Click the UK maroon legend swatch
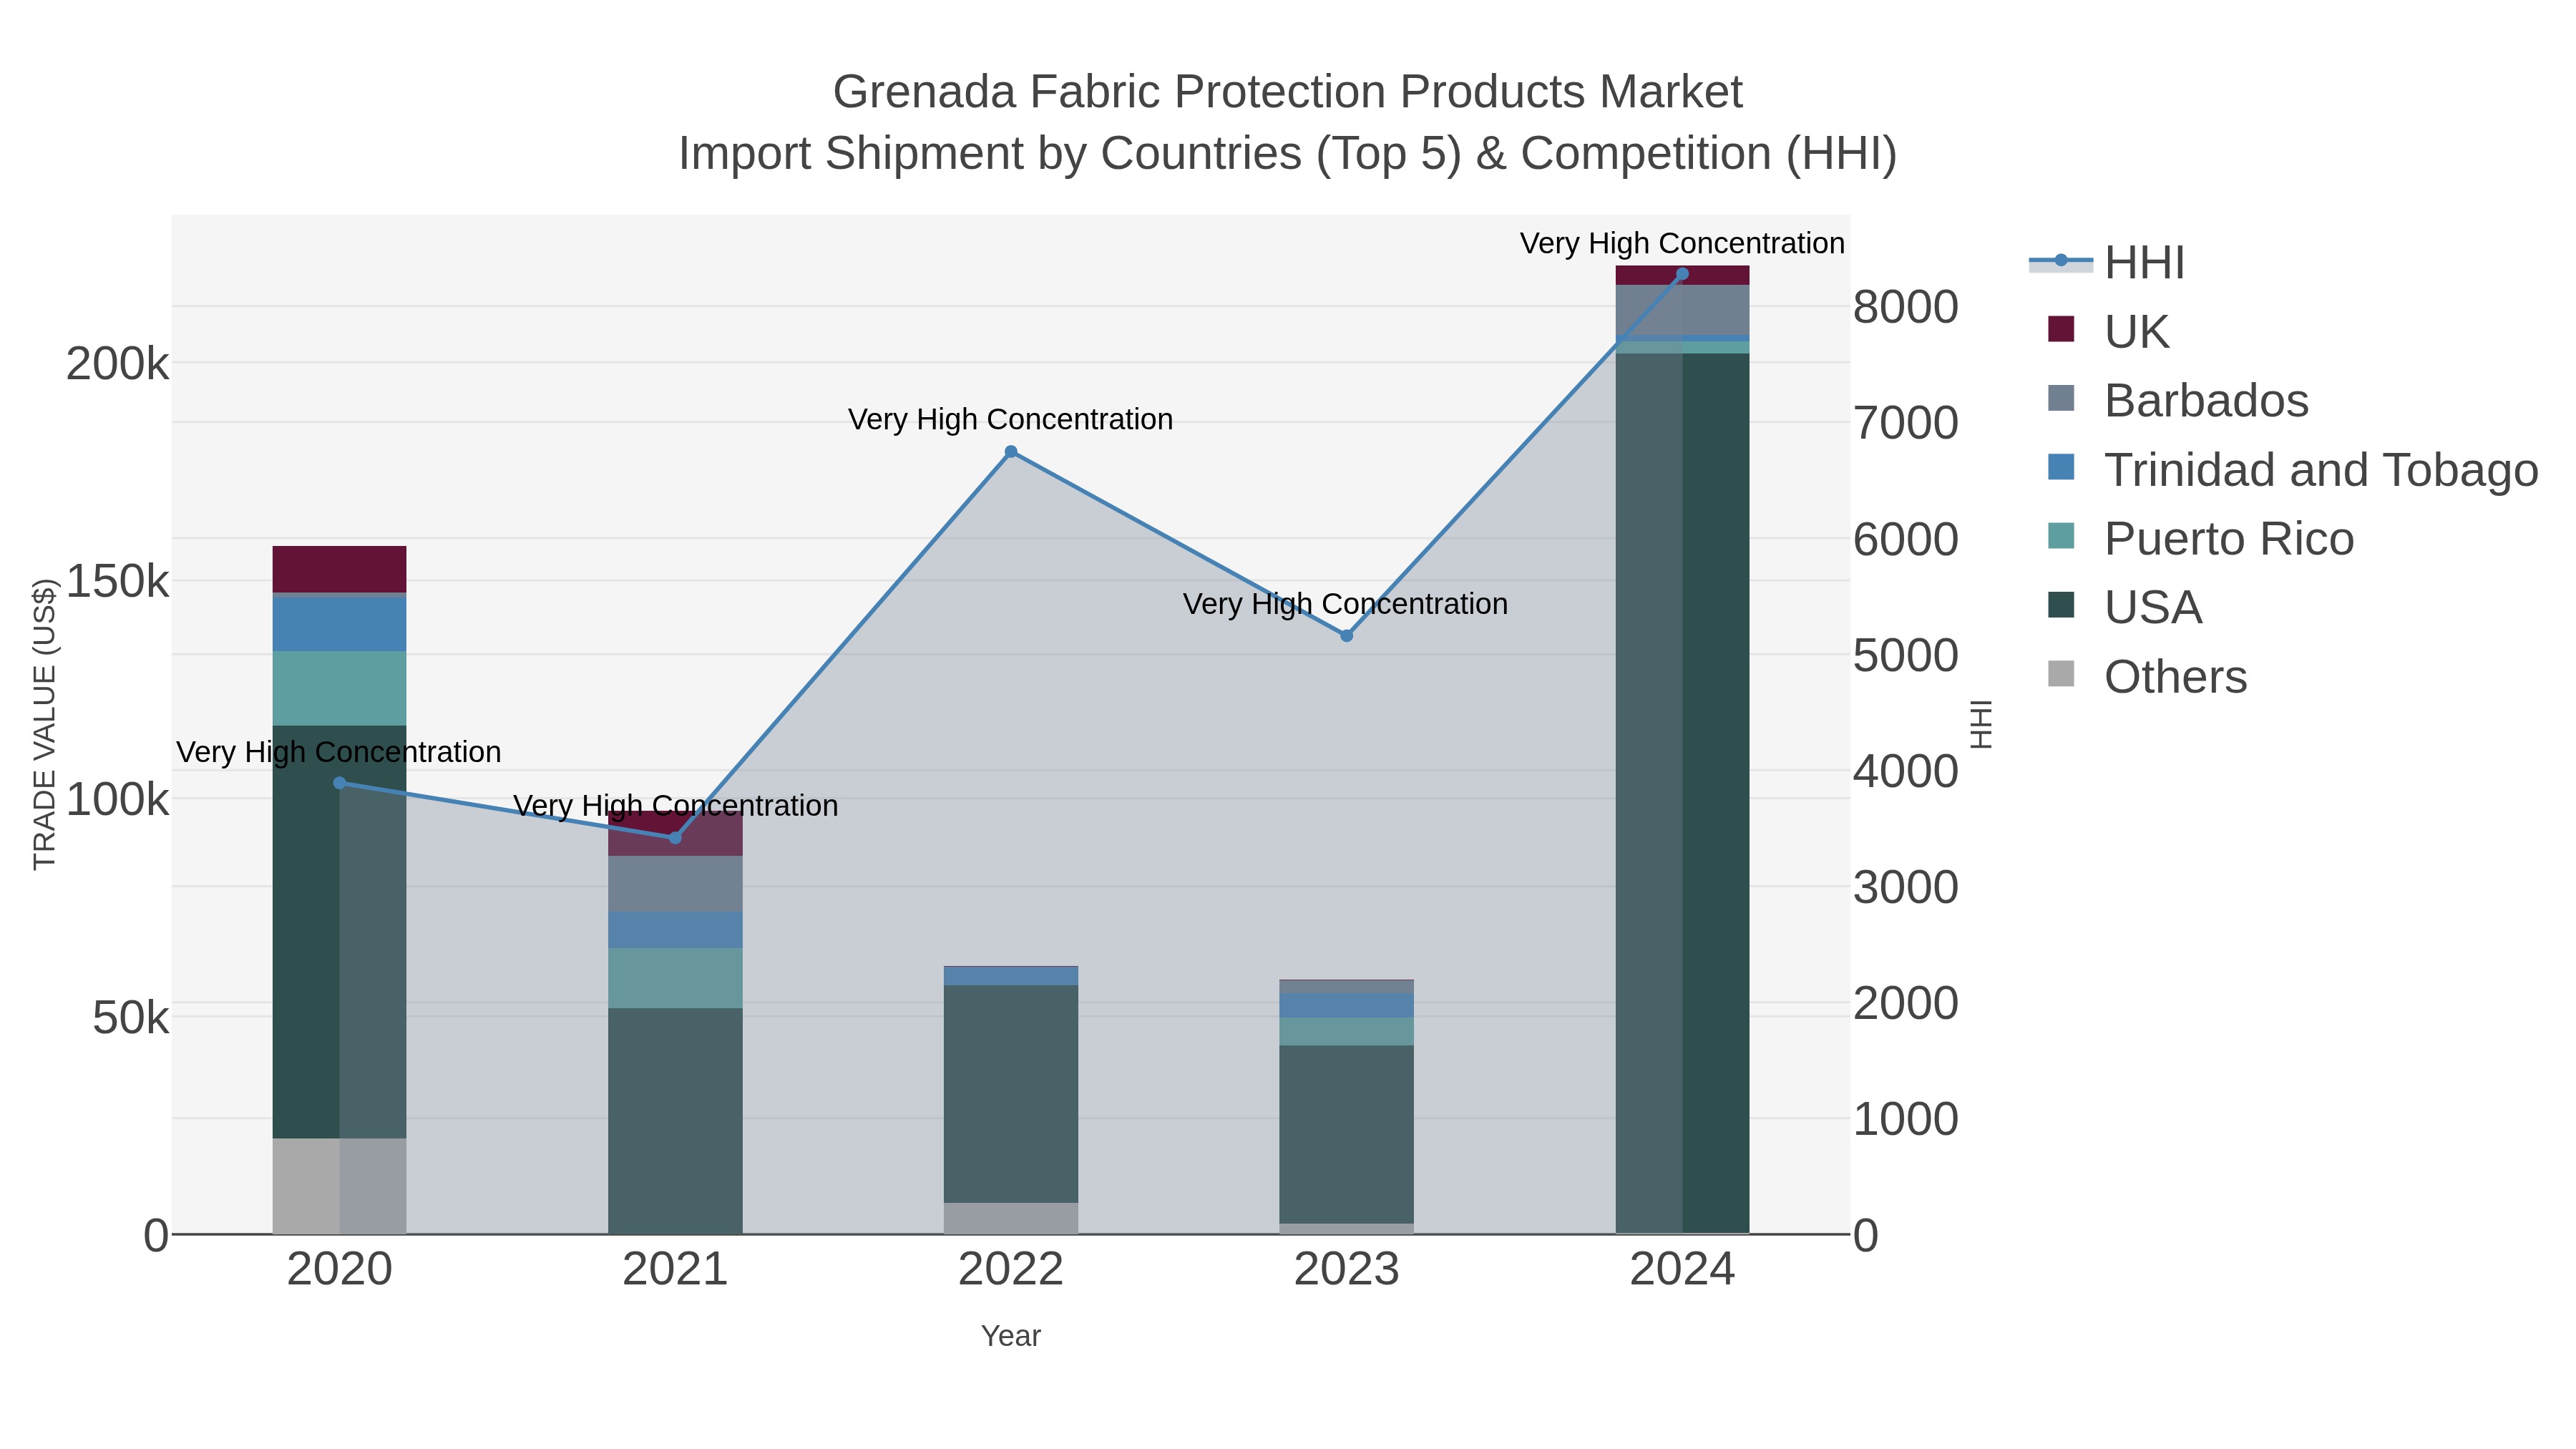2576x1449 pixels. pyautogui.click(x=2061, y=329)
